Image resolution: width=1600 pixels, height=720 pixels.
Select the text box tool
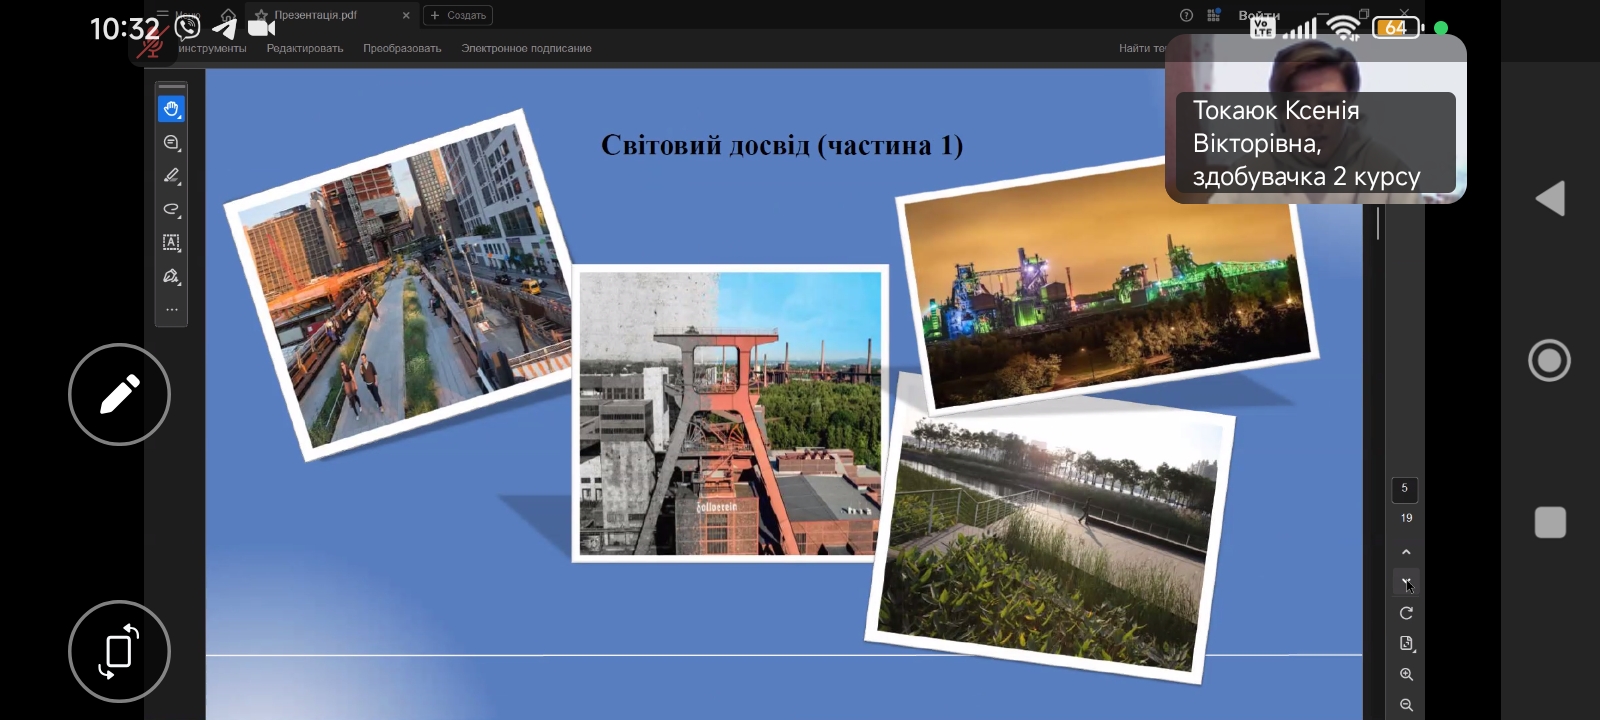point(171,243)
